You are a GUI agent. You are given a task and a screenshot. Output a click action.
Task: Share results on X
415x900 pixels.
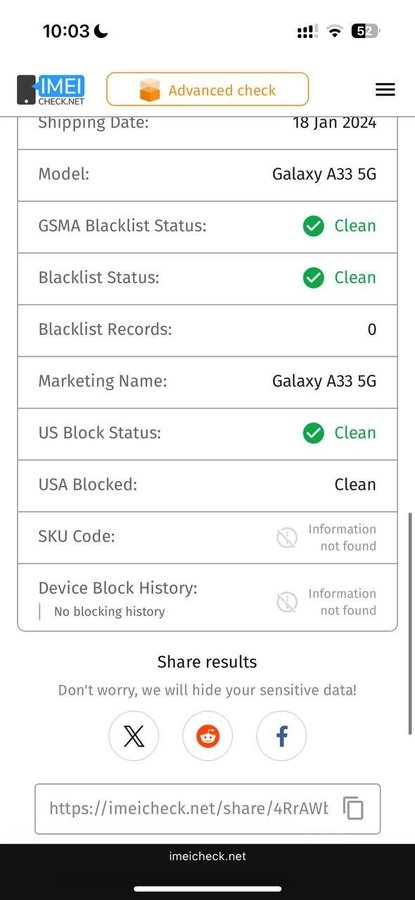click(134, 736)
